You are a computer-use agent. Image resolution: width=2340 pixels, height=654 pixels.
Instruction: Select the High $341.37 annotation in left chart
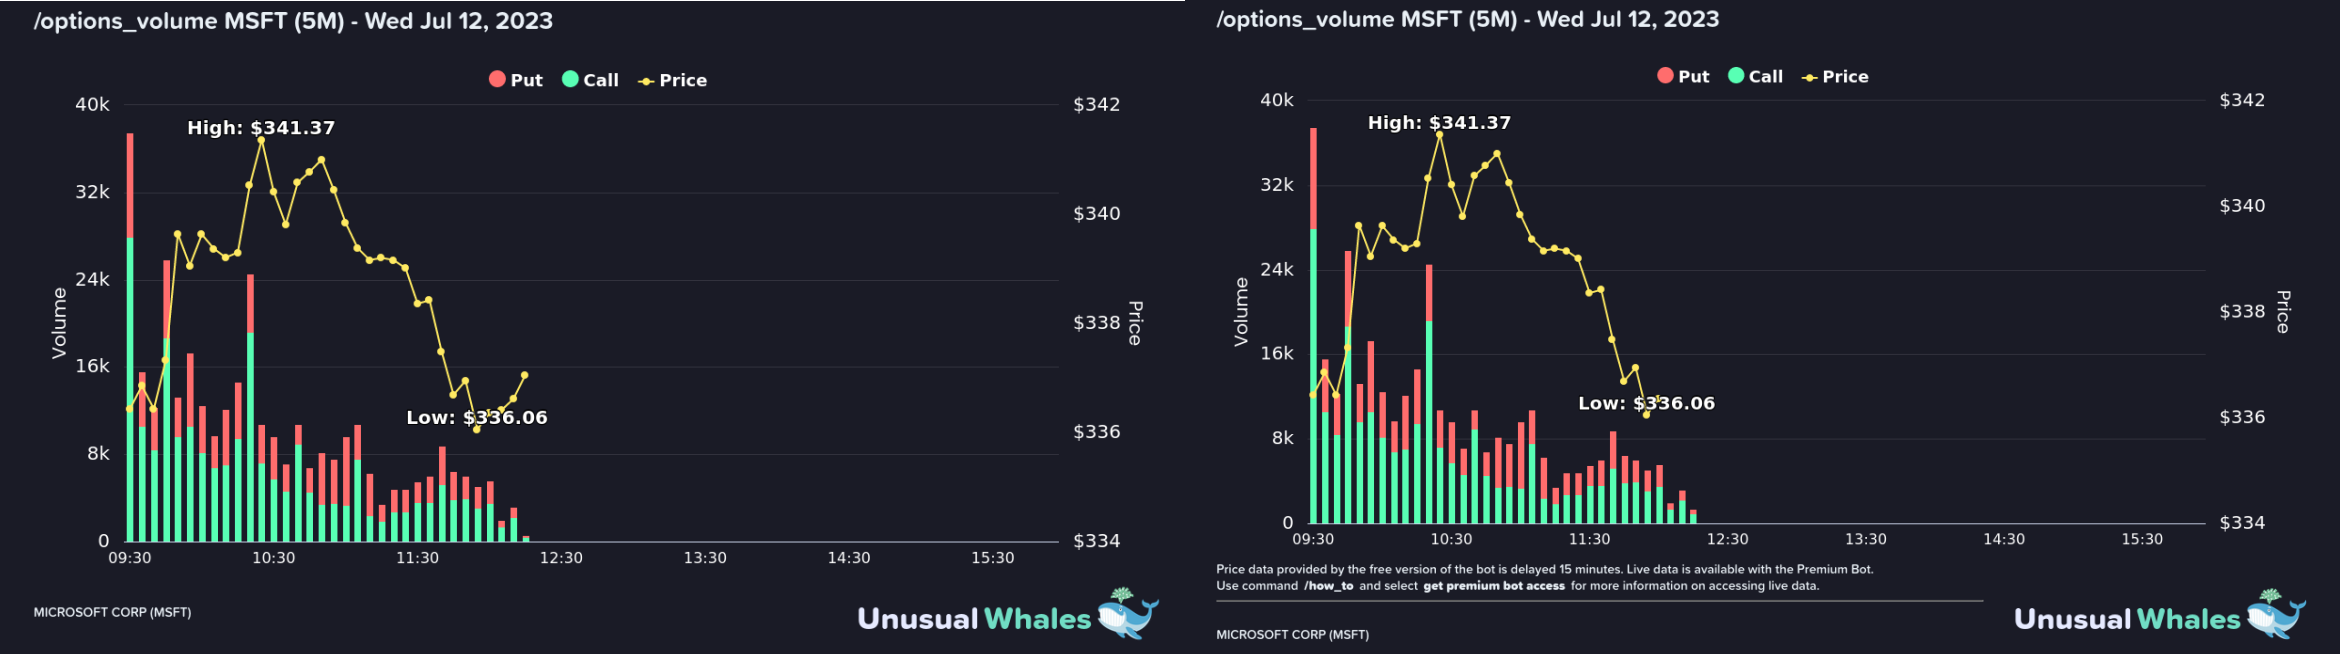point(261,127)
